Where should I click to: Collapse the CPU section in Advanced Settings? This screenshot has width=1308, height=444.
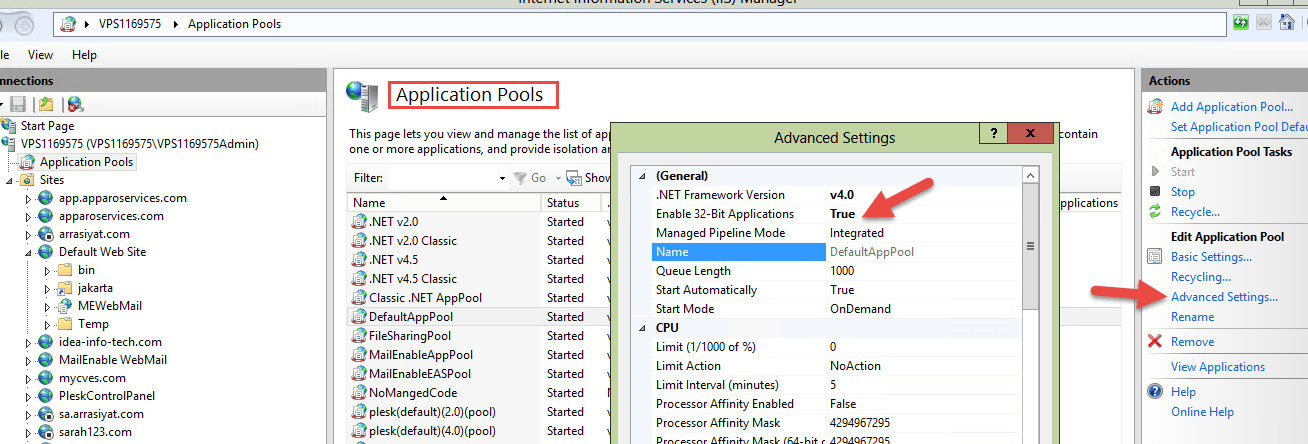643,328
